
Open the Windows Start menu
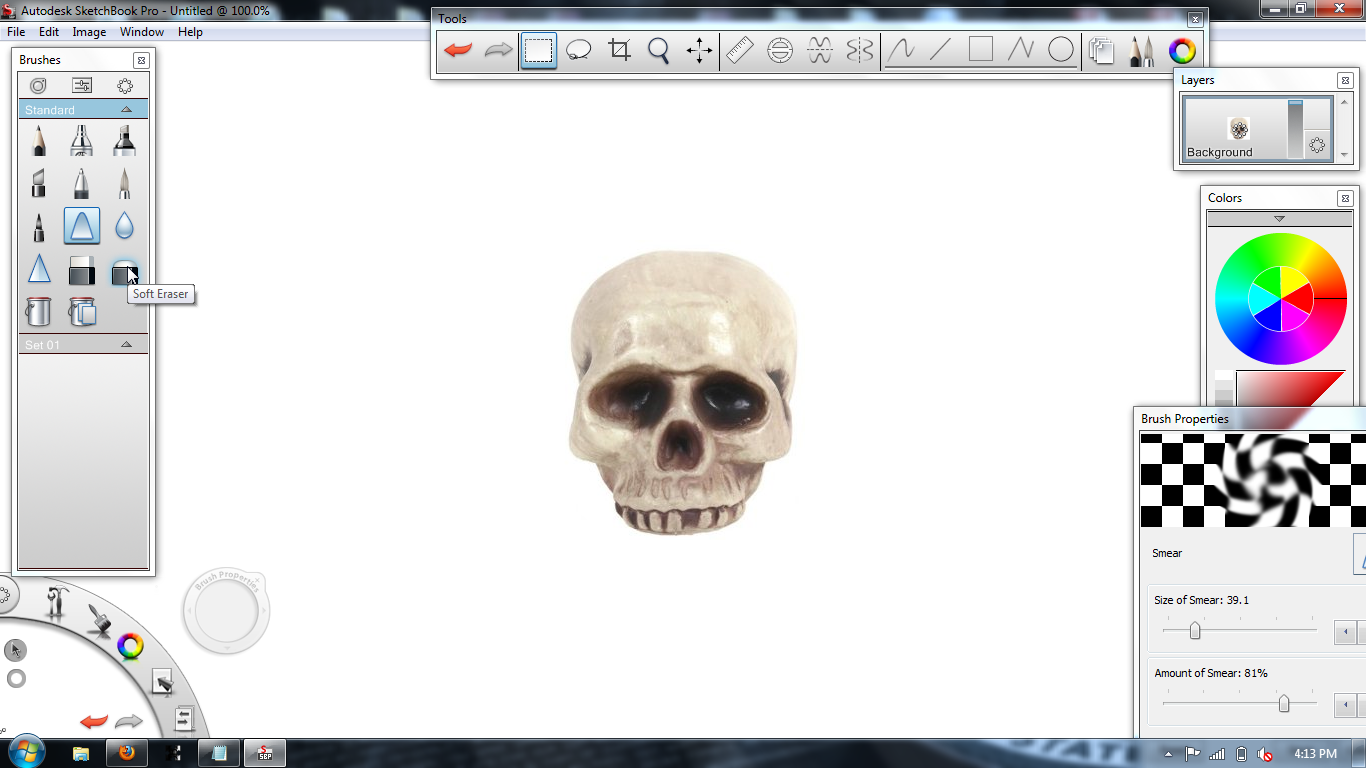tap(25, 751)
